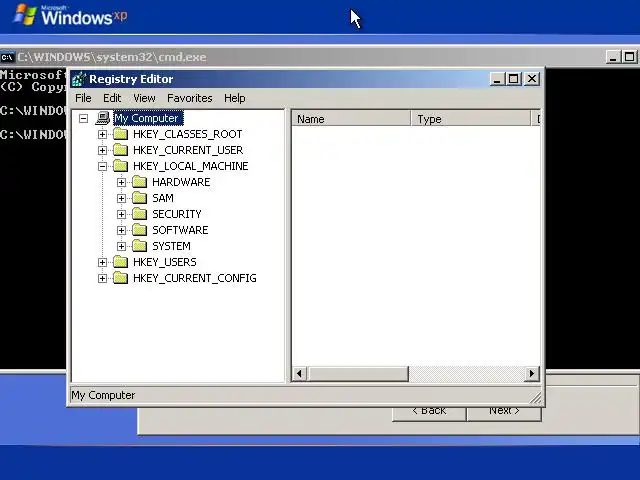Viewport: 640px width, 480px height.
Task: Click the HKEY_CURRENT_CONFIG folder icon
Action: 121,278
